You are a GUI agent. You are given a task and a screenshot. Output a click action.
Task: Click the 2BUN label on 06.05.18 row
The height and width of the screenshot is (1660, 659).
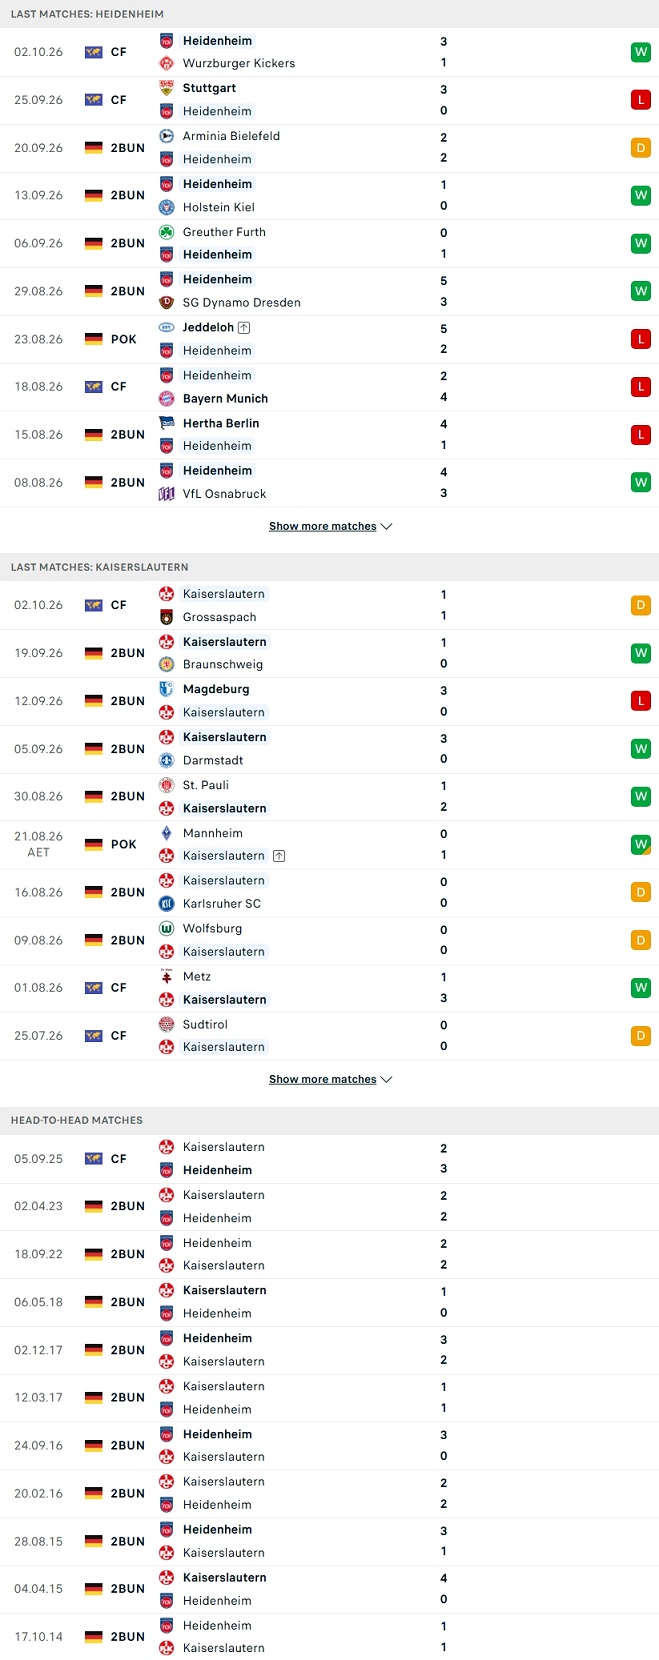(x=128, y=1302)
